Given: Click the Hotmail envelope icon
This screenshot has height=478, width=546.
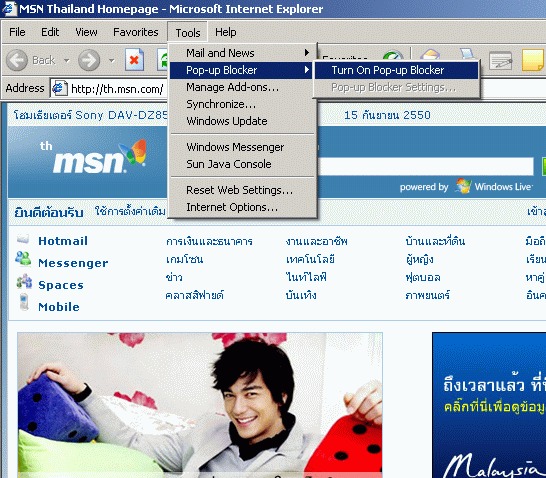Looking at the screenshot, I should [x=23, y=239].
